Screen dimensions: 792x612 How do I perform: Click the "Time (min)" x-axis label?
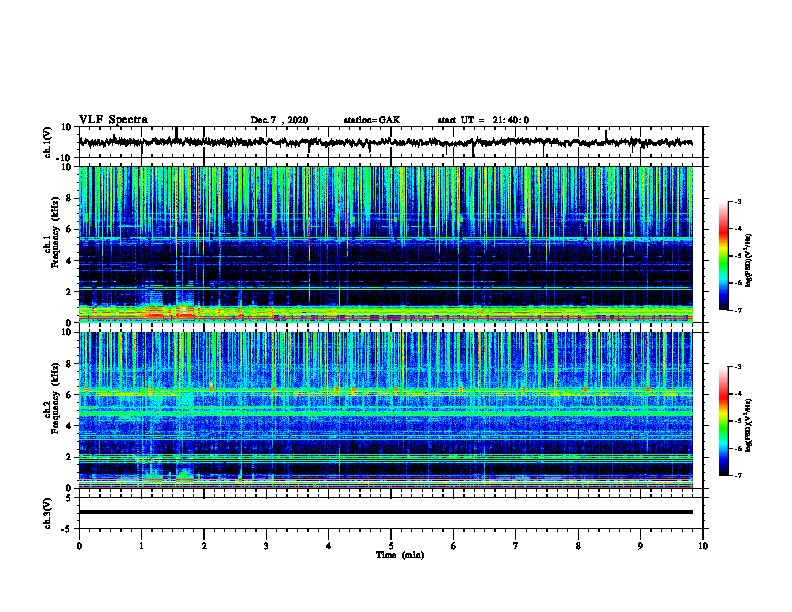click(x=400, y=555)
